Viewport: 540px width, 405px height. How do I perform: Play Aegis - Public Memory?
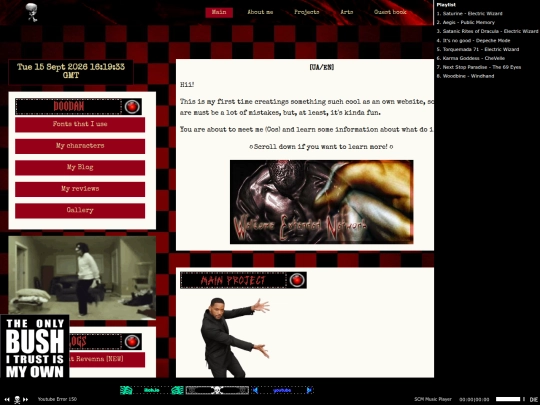click(466, 22)
